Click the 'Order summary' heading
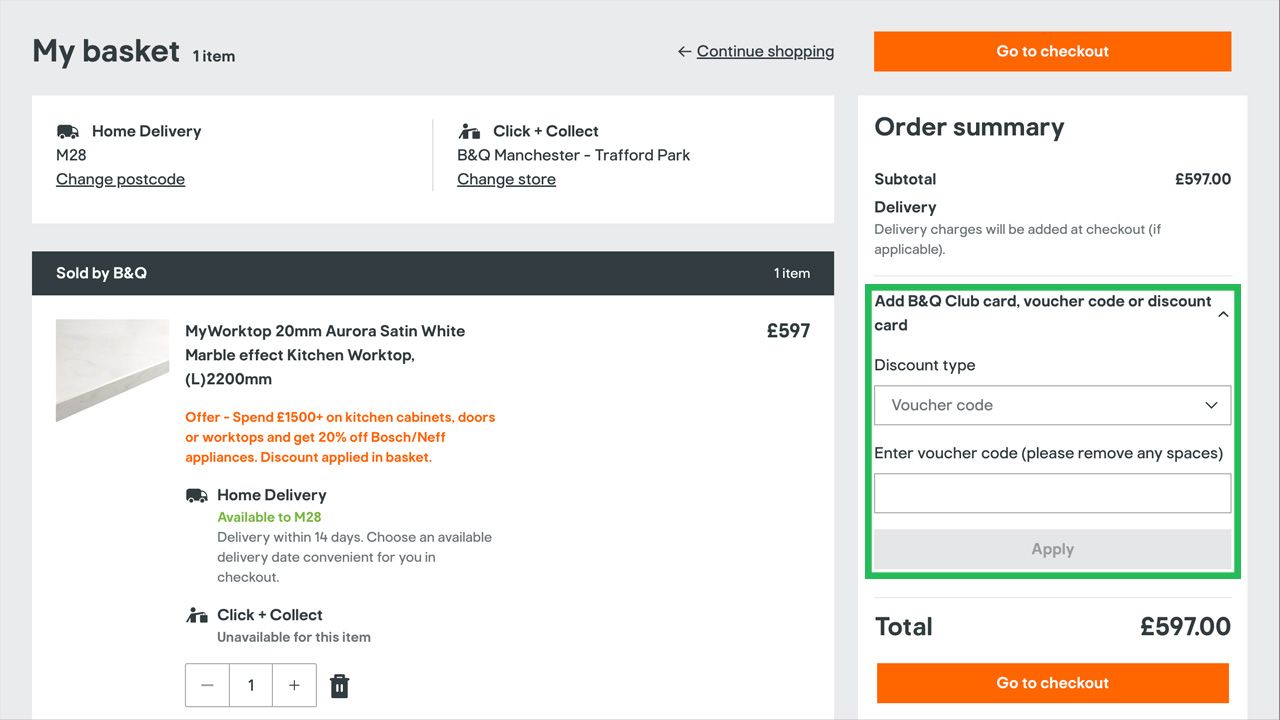This screenshot has width=1280, height=720. (x=969, y=127)
